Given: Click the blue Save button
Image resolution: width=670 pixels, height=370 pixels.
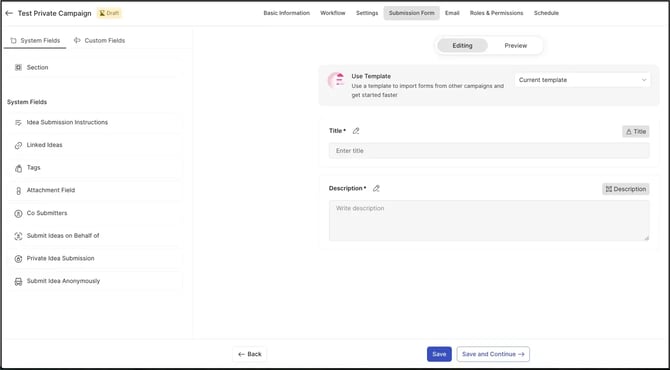Looking at the screenshot, I should pos(439,354).
